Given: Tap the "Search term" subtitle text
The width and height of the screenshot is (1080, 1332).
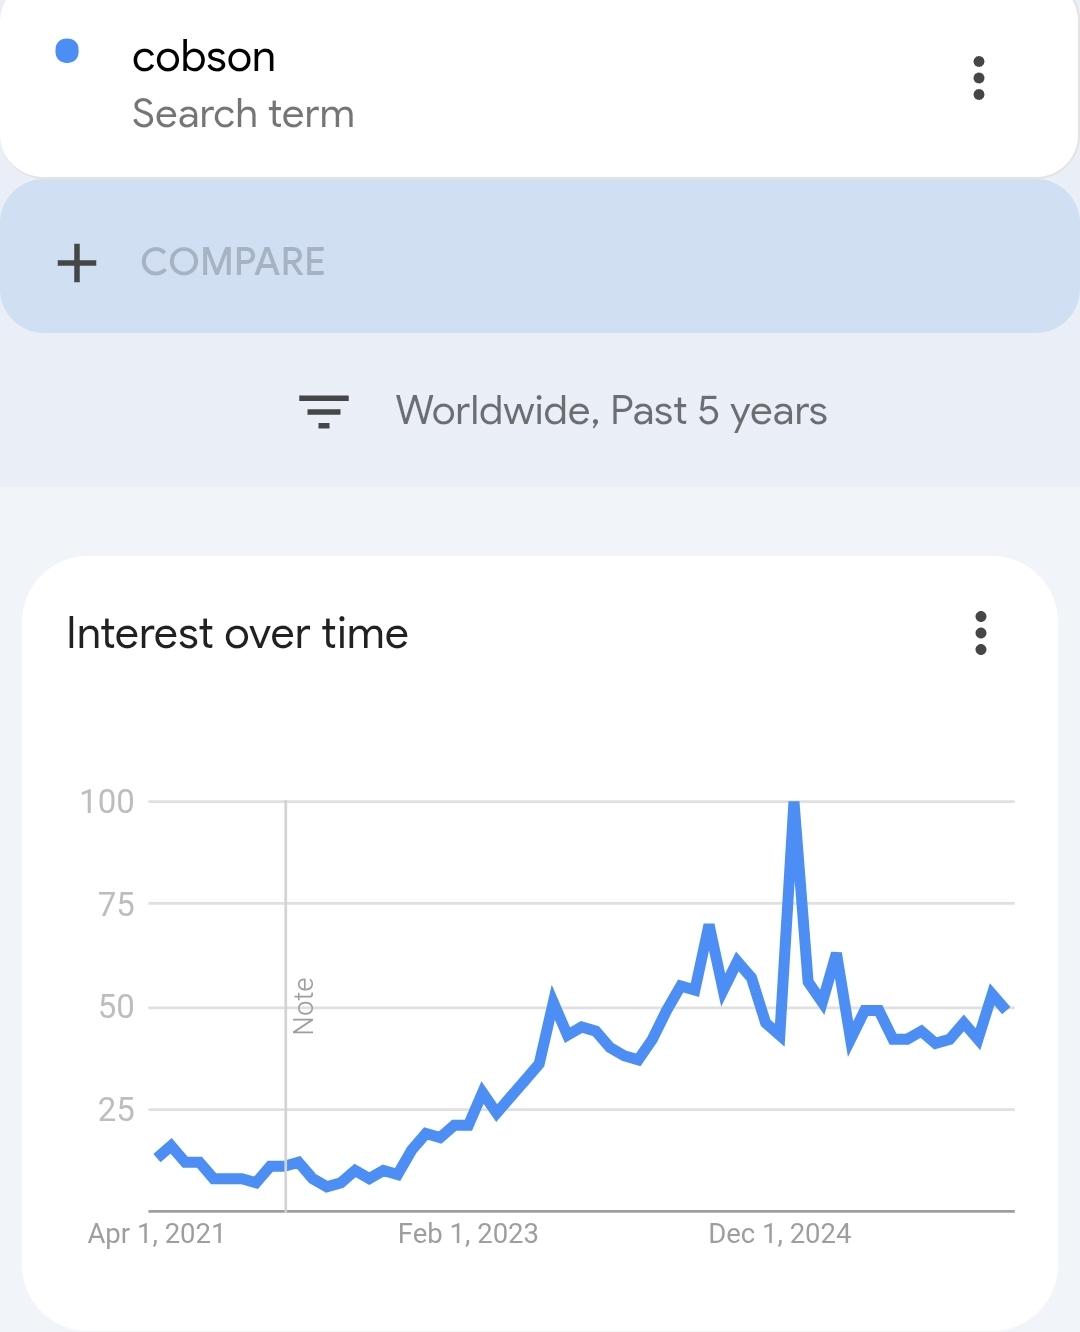Looking at the screenshot, I should coord(243,114).
